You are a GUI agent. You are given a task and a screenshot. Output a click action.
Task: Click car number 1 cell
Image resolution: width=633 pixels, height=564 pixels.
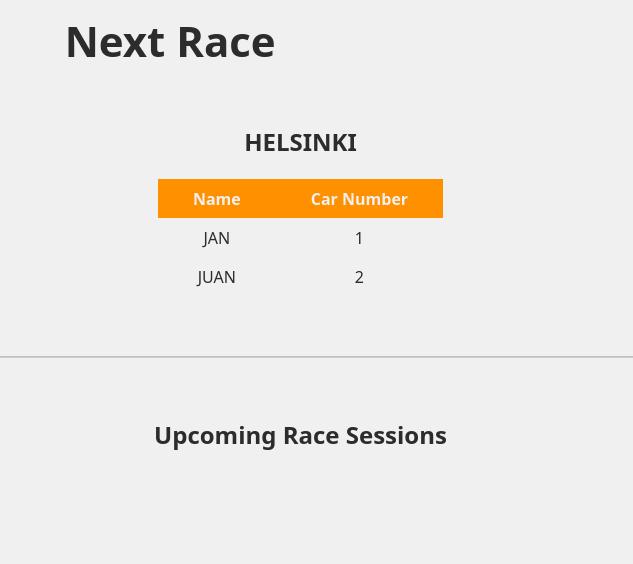pyautogui.click(x=359, y=238)
